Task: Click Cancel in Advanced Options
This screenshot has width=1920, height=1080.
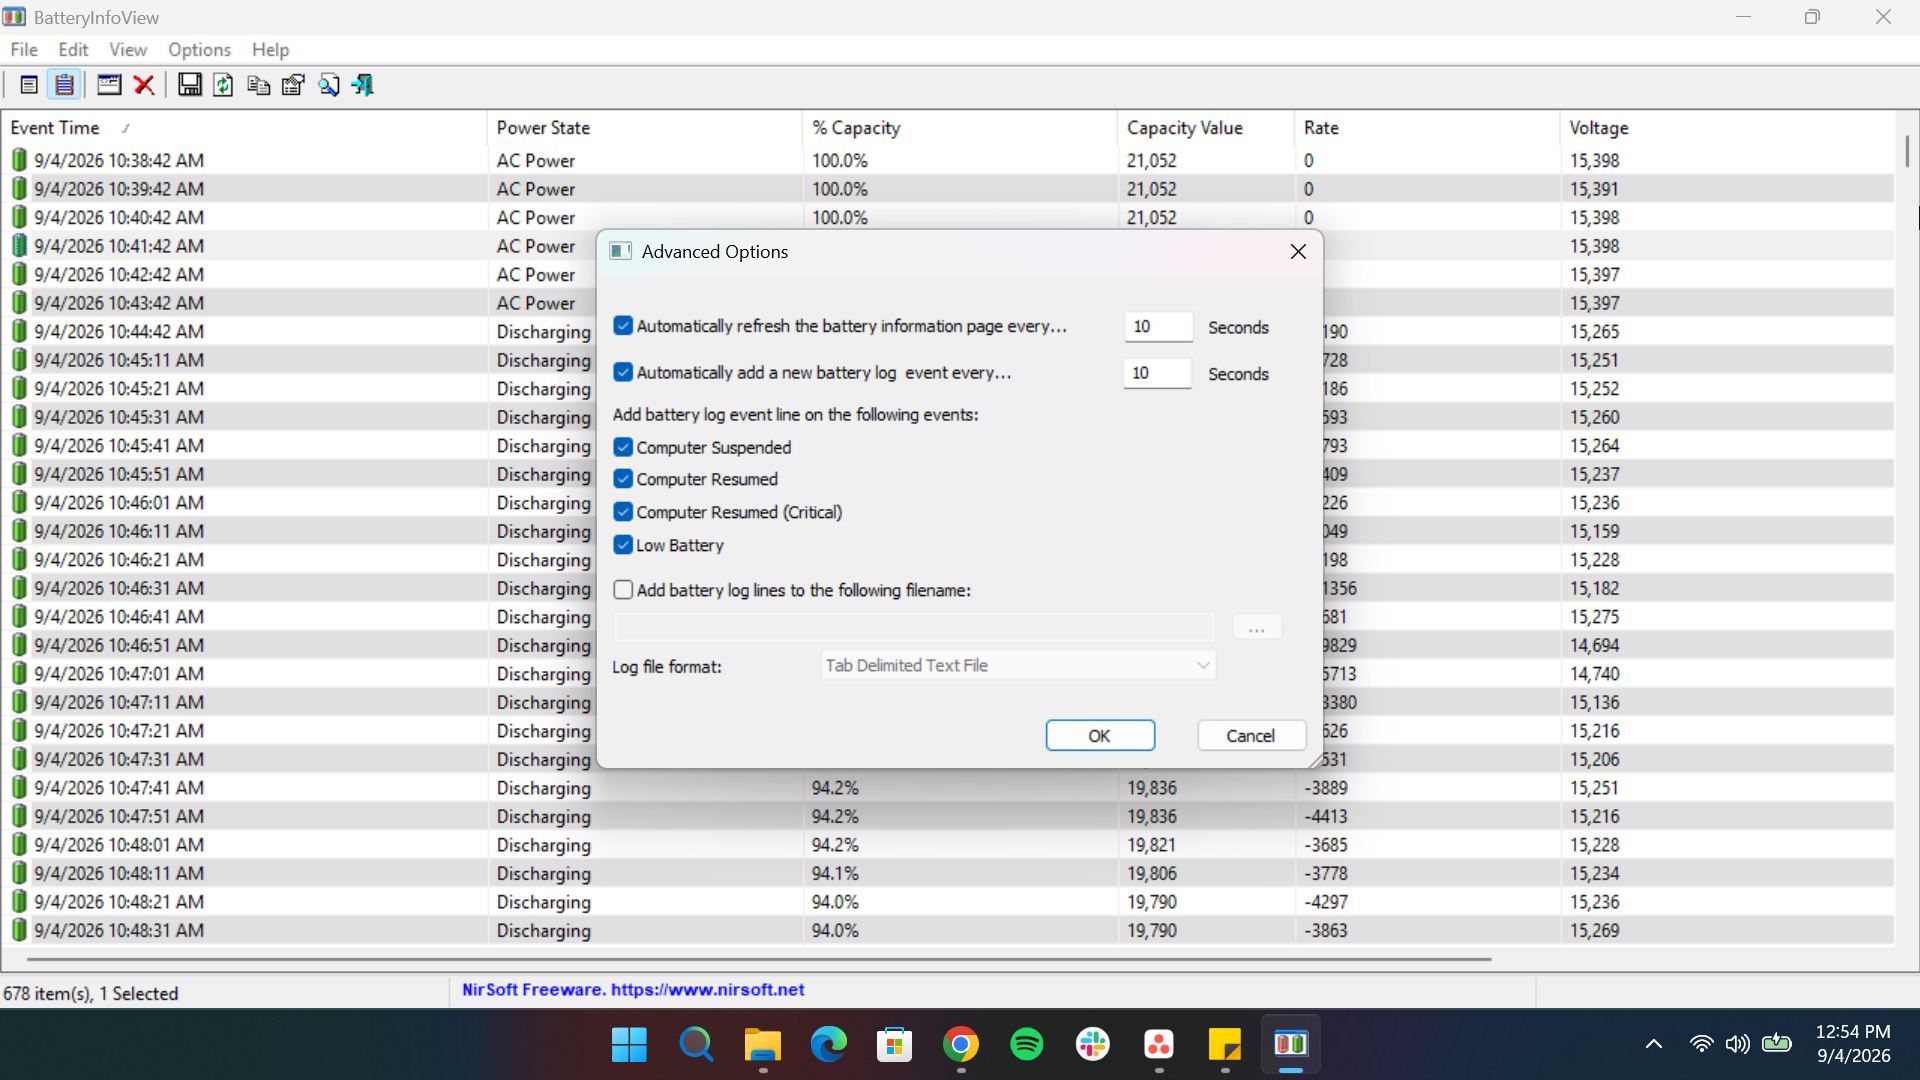Action: tap(1251, 735)
